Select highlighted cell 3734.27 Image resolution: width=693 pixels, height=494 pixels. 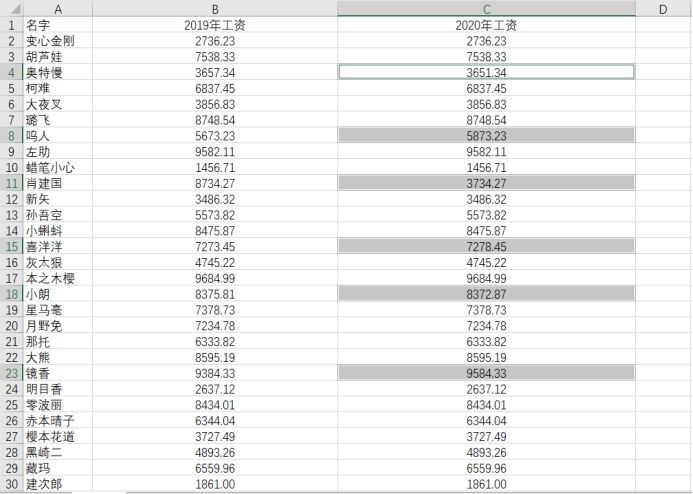(486, 183)
